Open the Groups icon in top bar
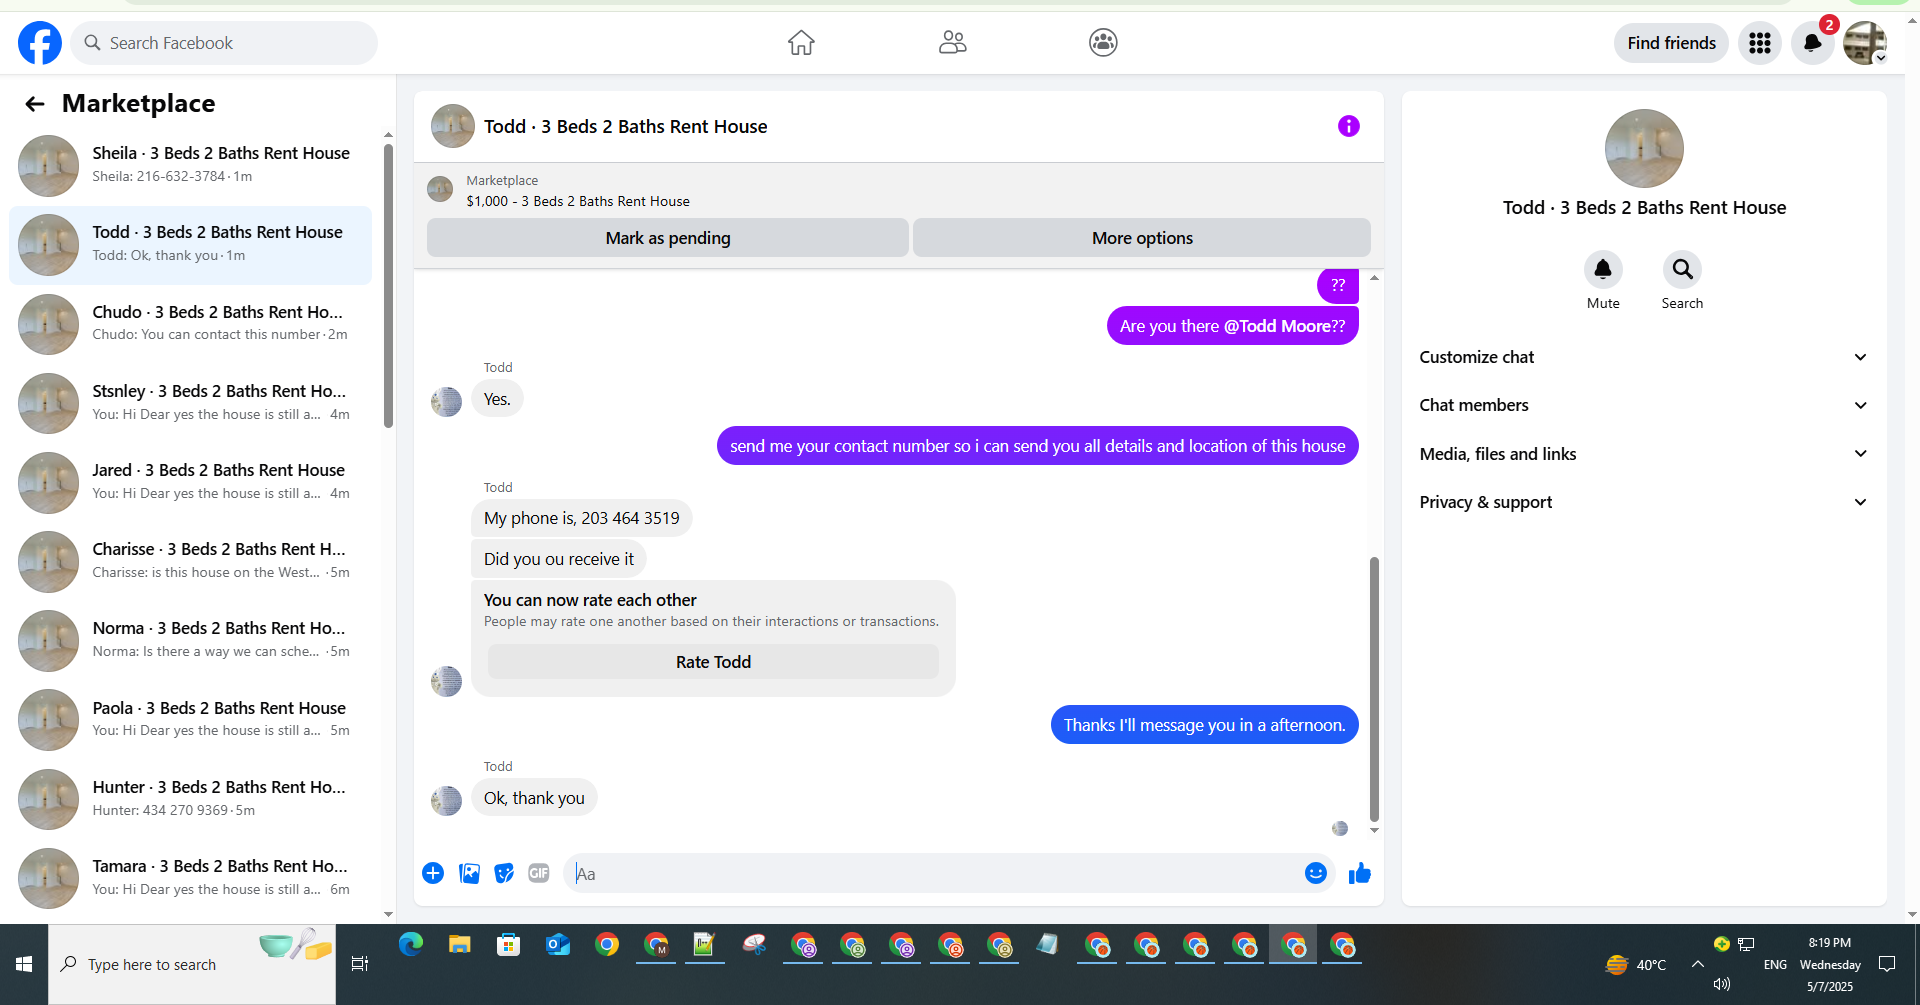This screenshot has height=1005, width=1920. coord(1103,43)
